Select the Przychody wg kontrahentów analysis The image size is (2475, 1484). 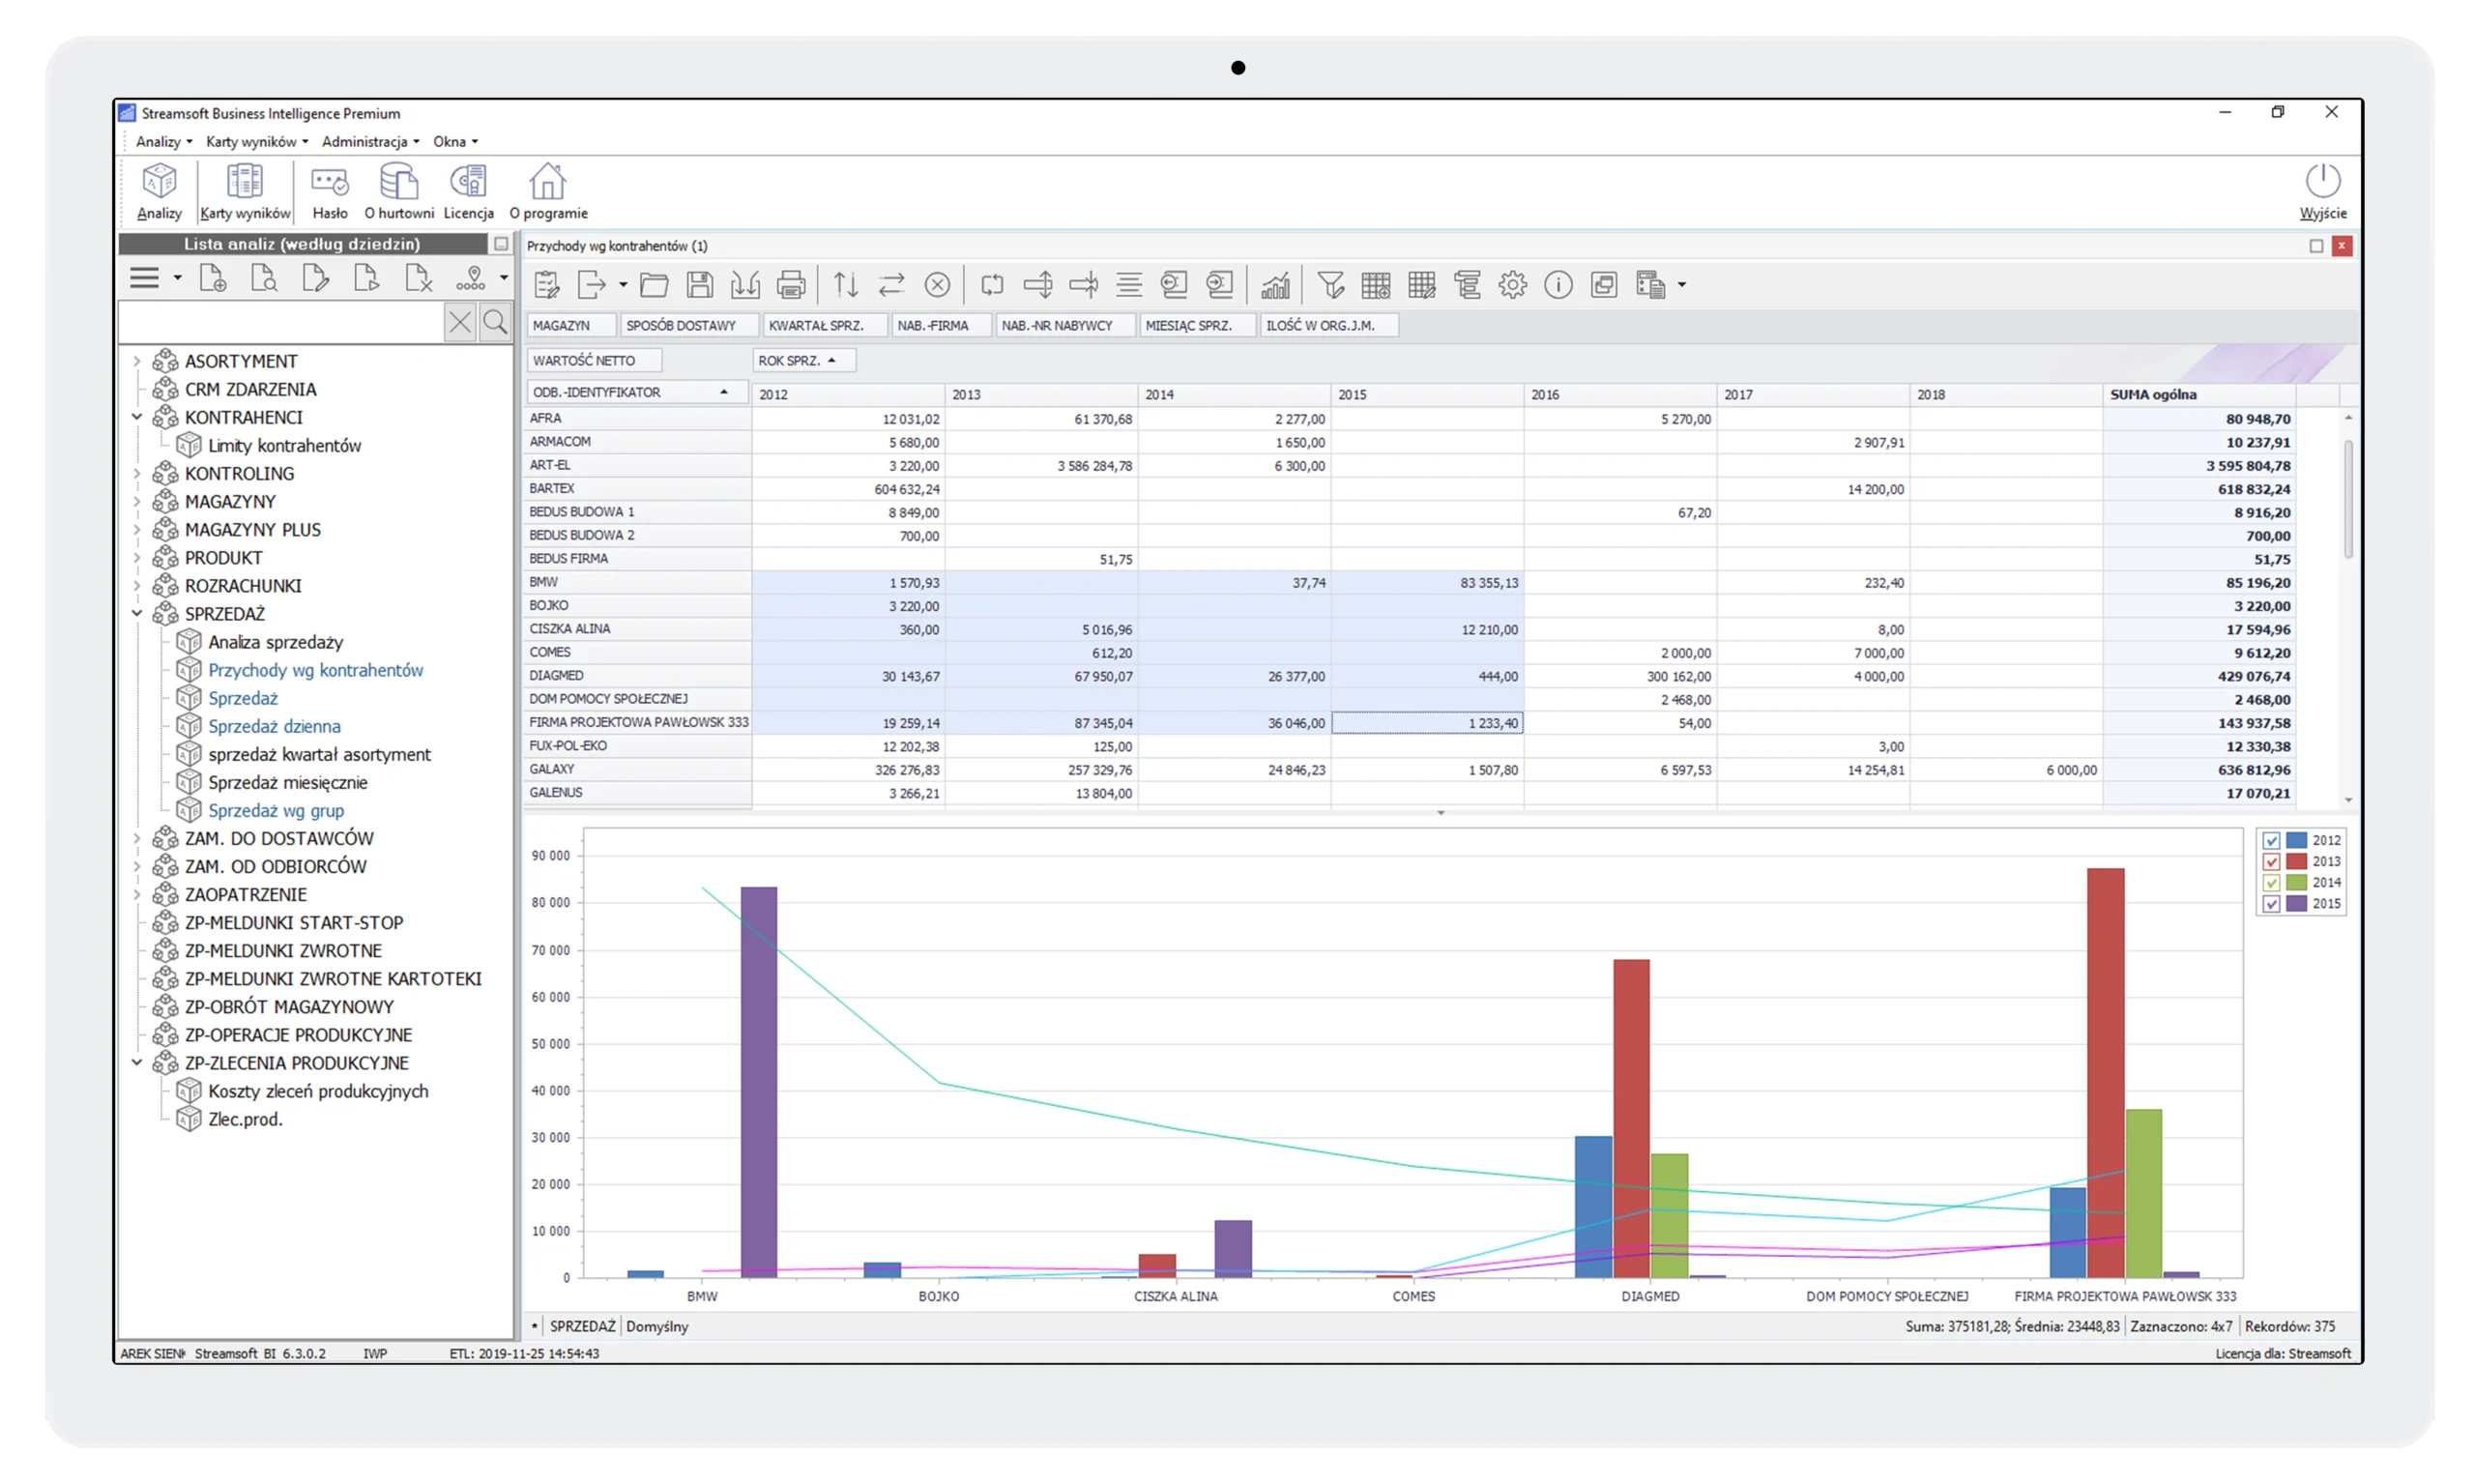pos(316,670)
